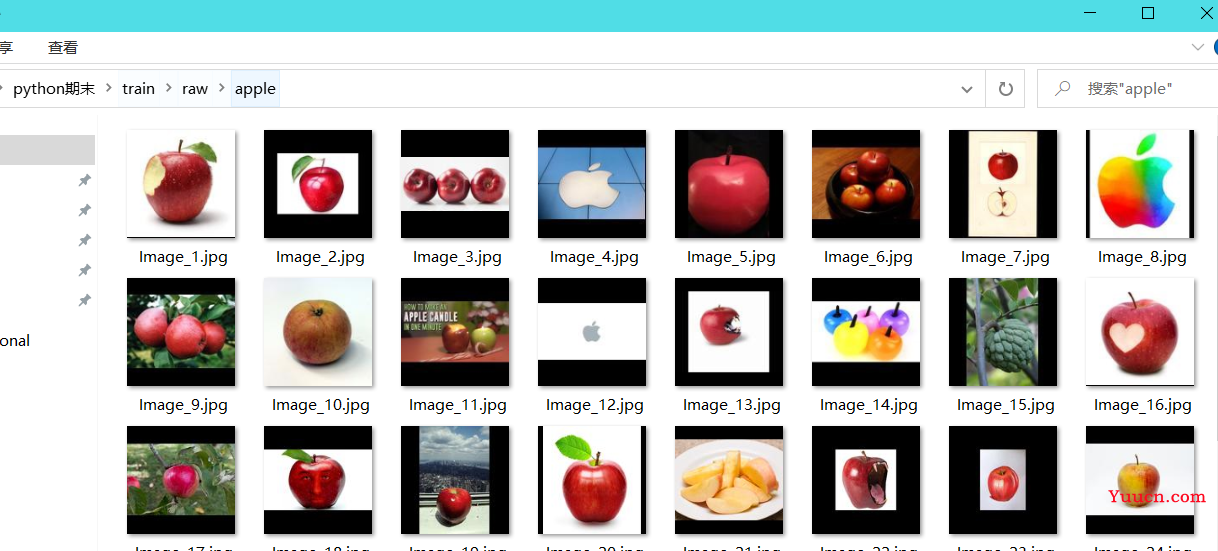
Task: Click the Image_14.jpg file name
Action: 869,405
